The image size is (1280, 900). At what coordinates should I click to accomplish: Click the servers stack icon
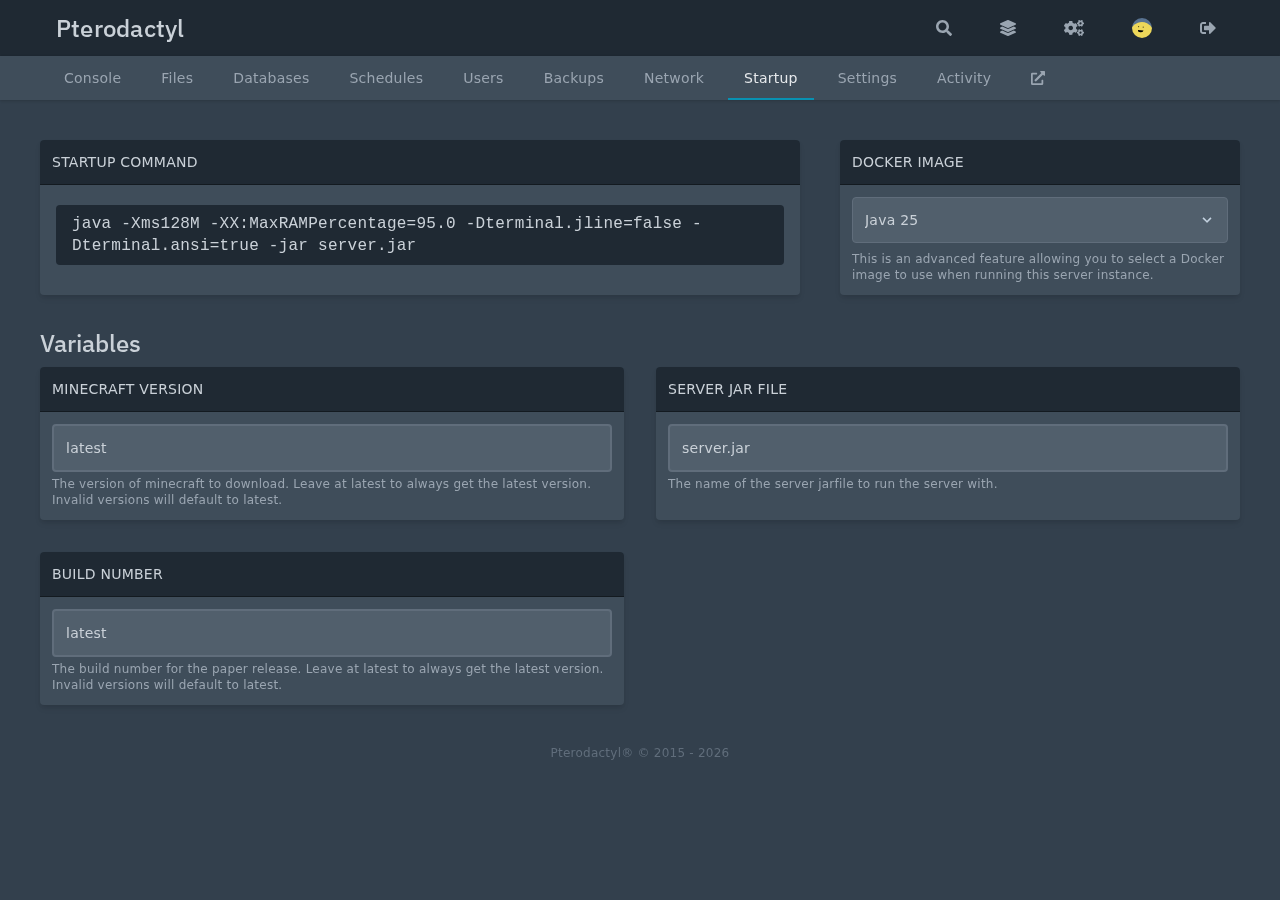click(1008, 28)
